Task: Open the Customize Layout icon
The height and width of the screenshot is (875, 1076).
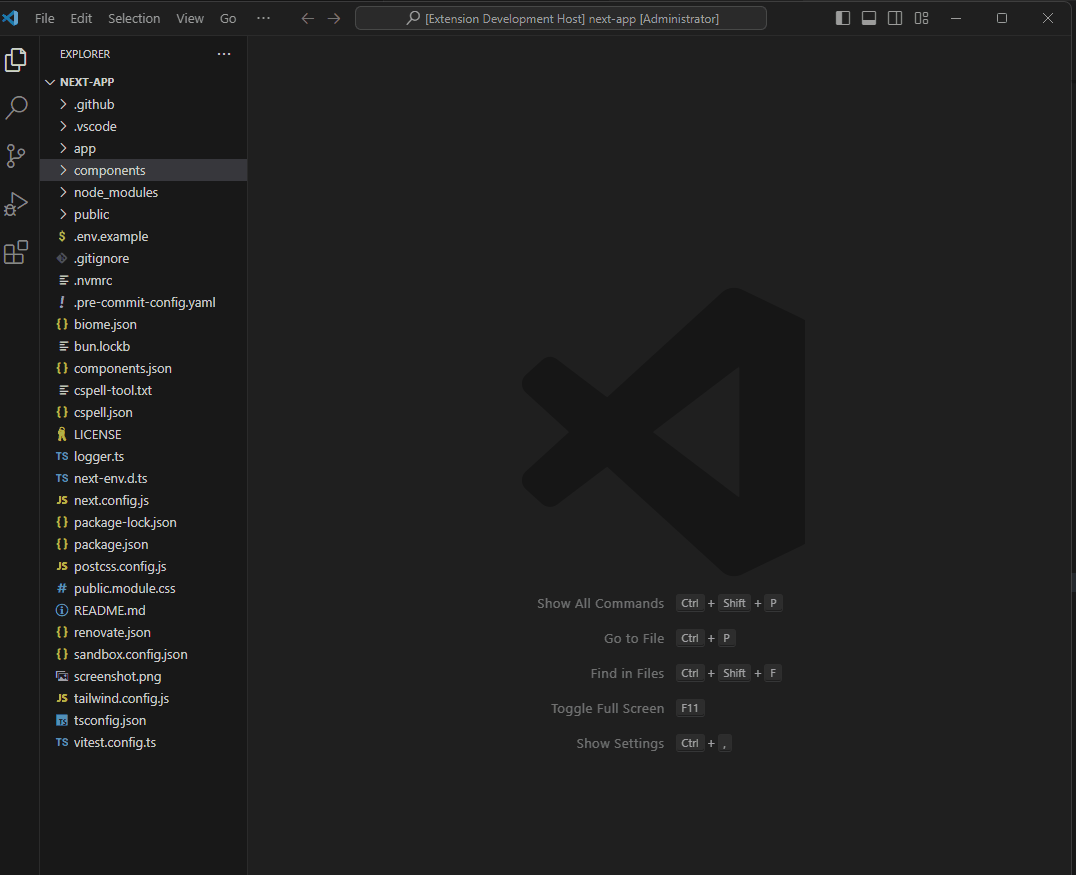Action: click(x=922, y=19)
